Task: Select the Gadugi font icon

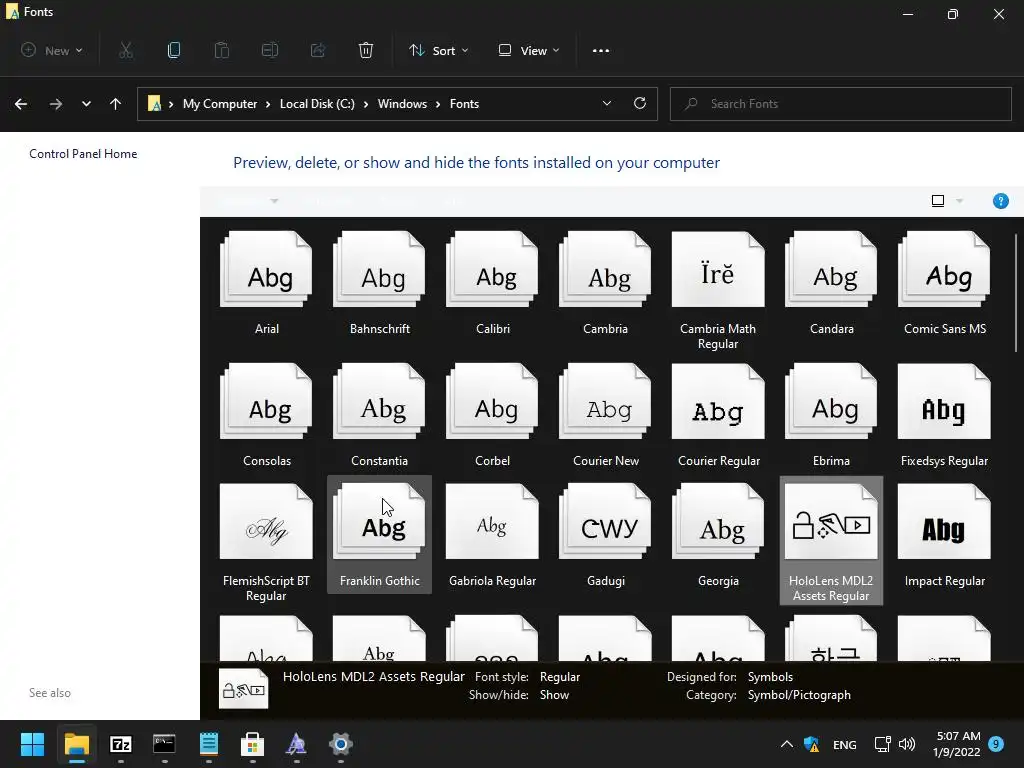Action: (605, 522)
